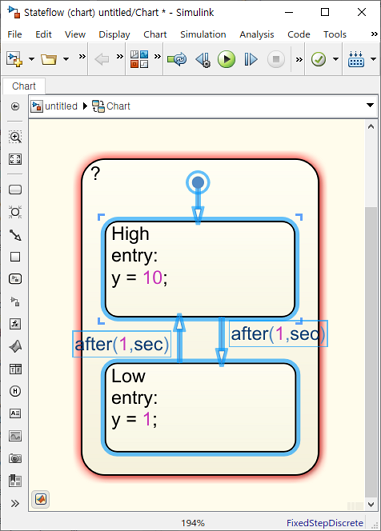Click the Update Diagram icon
The width and height of the screenshot is (381, 531).
point(177,59)
